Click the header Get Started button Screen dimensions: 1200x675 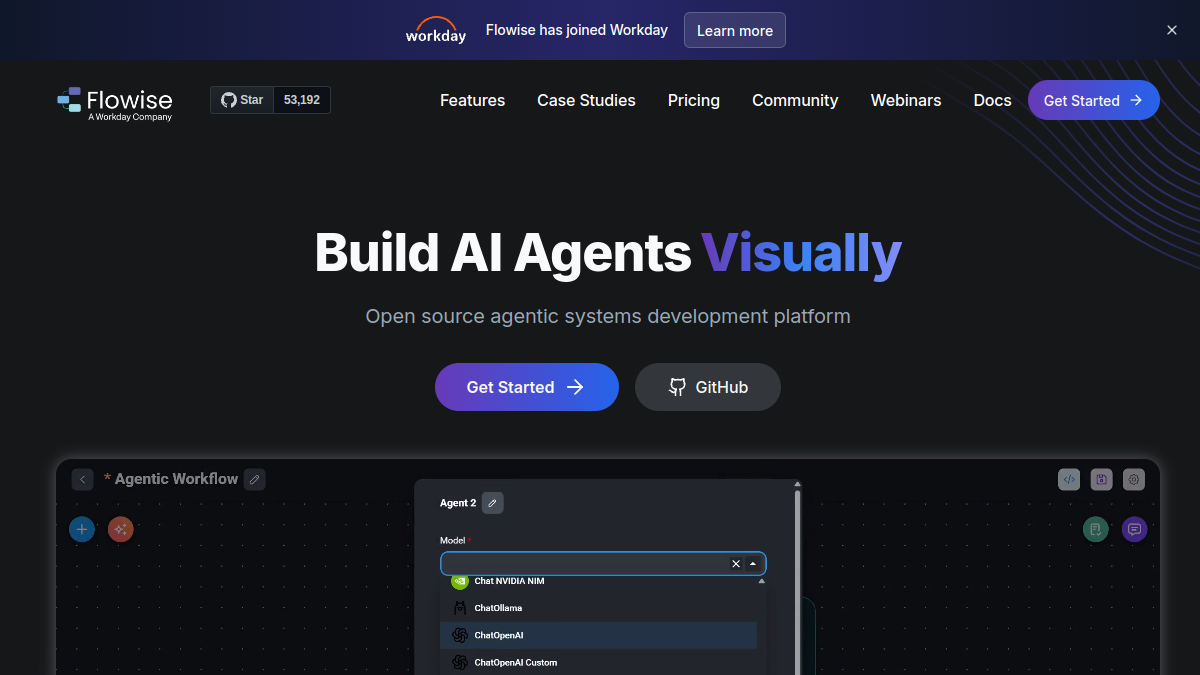1094,100
